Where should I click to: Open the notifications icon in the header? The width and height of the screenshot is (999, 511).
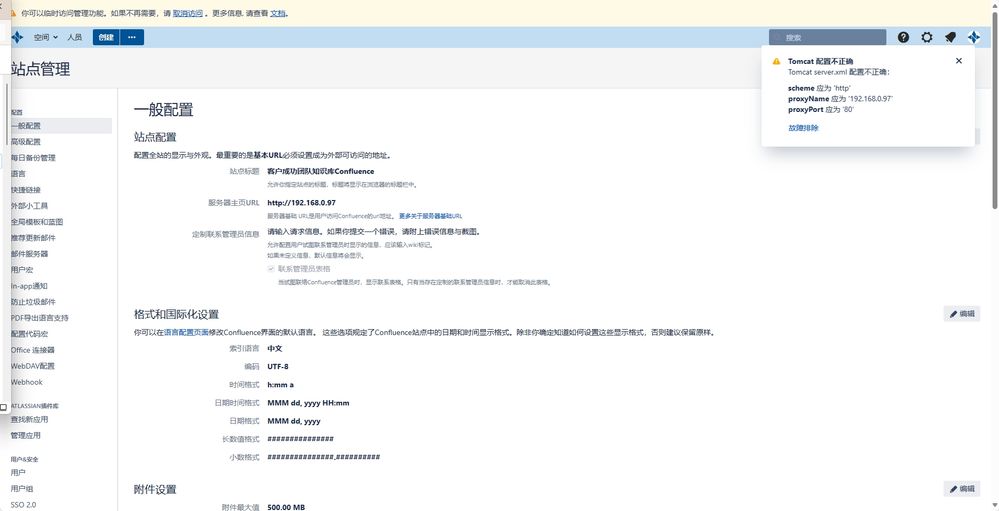pyautogui.click(x=950, y=38)
